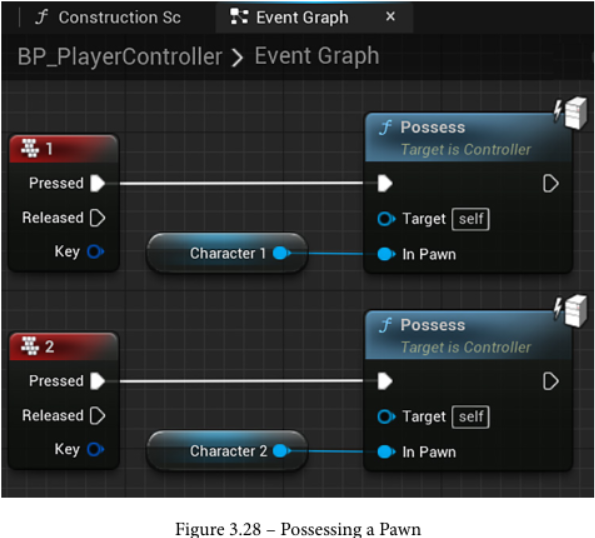The width and height of the screenshot is (595, 538).
Task: Click the Character 1 variable output pin
Action: tap(282, 253)
